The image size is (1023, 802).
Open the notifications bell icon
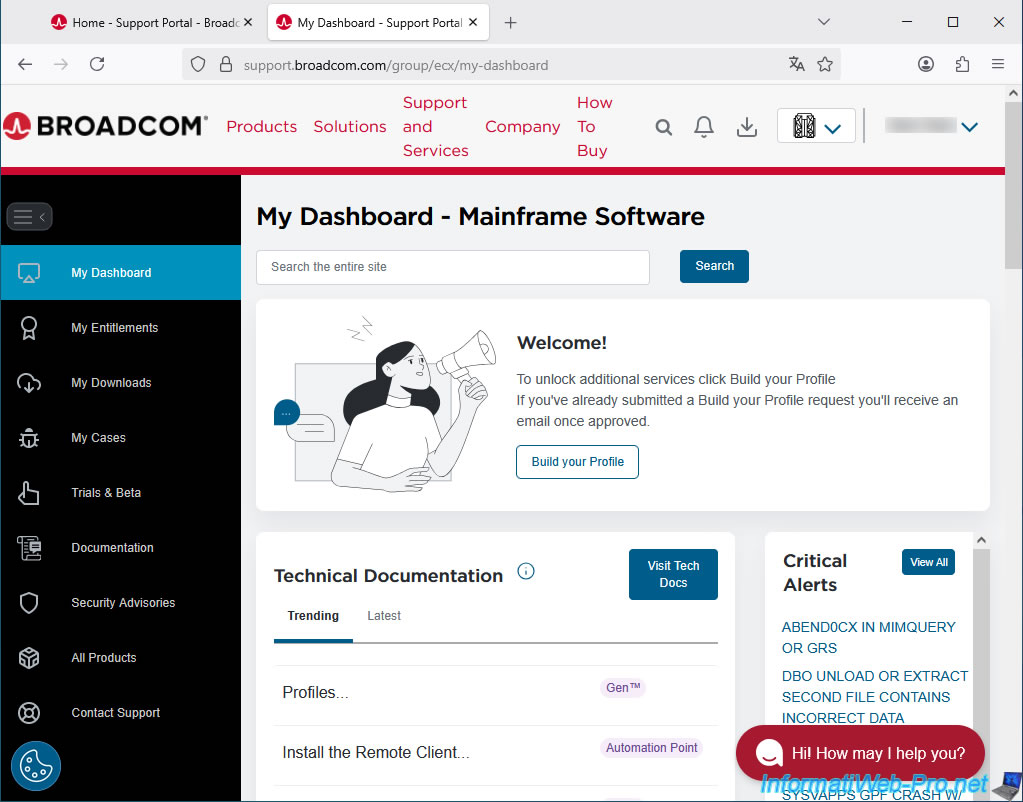point(704,127)
